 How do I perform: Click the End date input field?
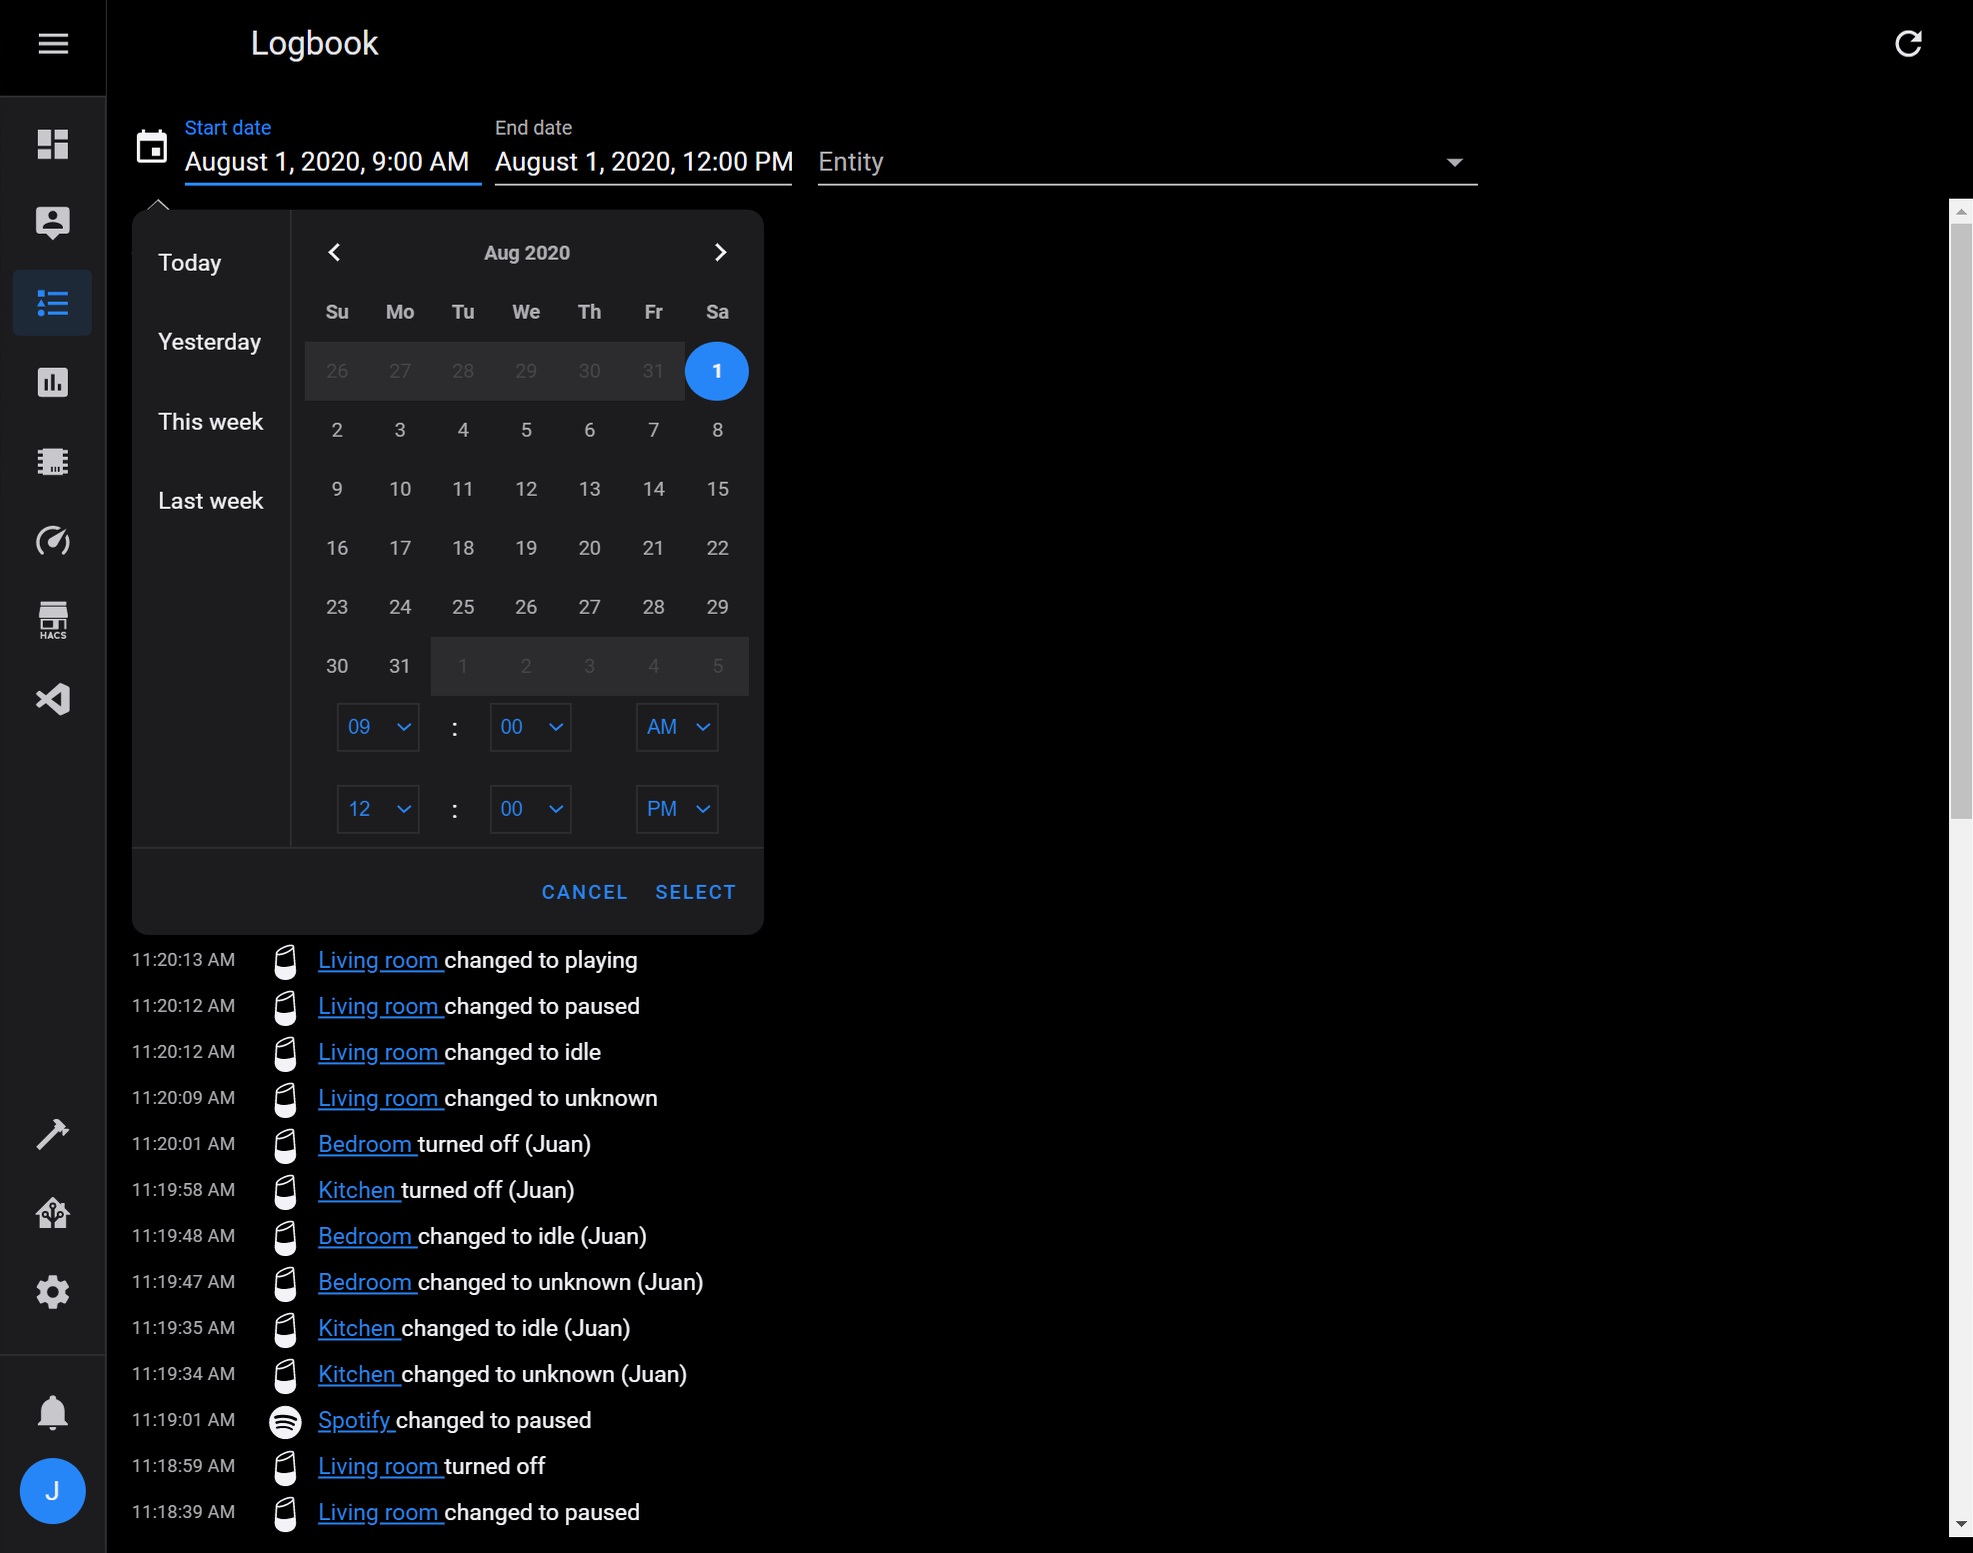coord(643,162)
